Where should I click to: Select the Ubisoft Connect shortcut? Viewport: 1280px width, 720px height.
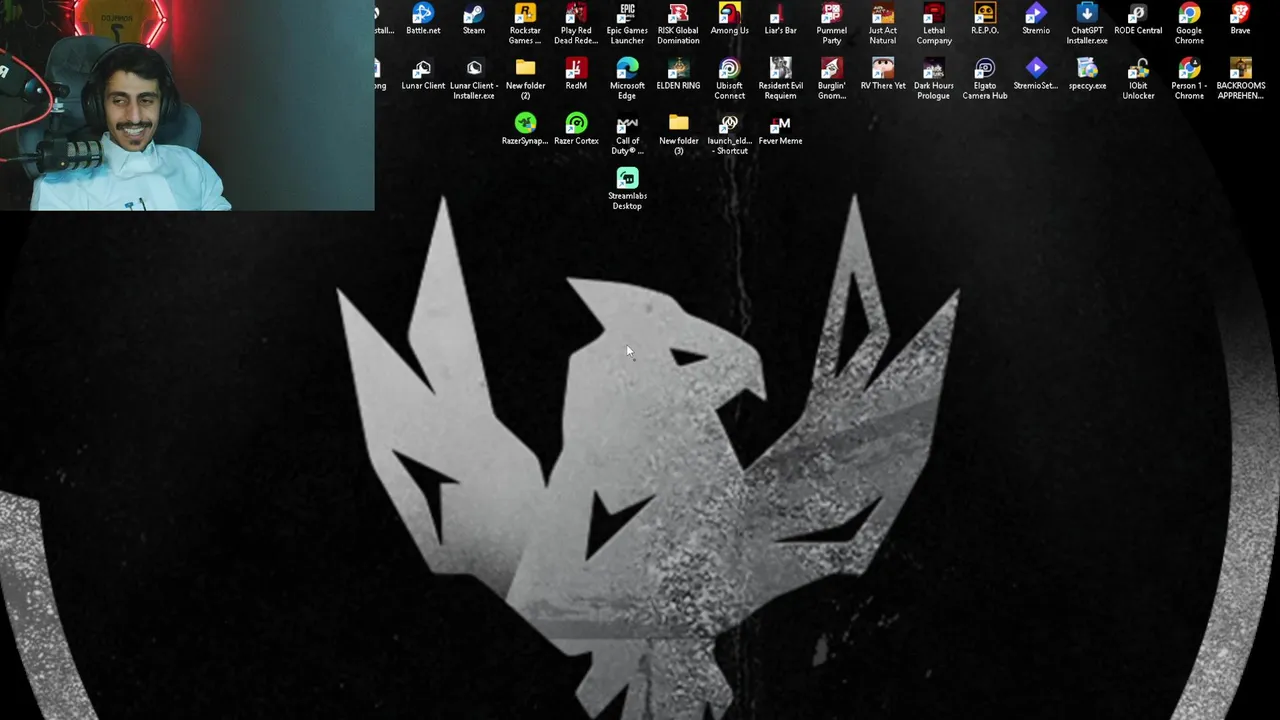[x=729, y=79]
